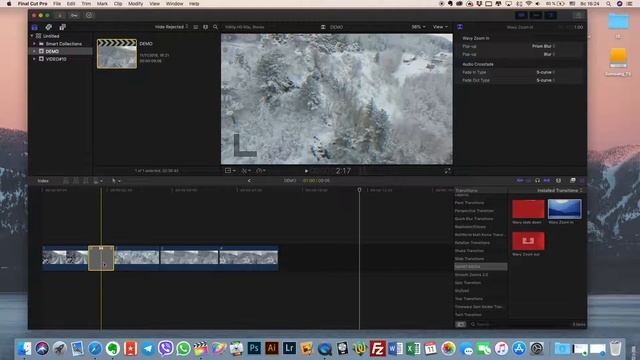Toggle 4K filter in Transitions Browser
Screen dimensions: 640x360
coord(460,324)
